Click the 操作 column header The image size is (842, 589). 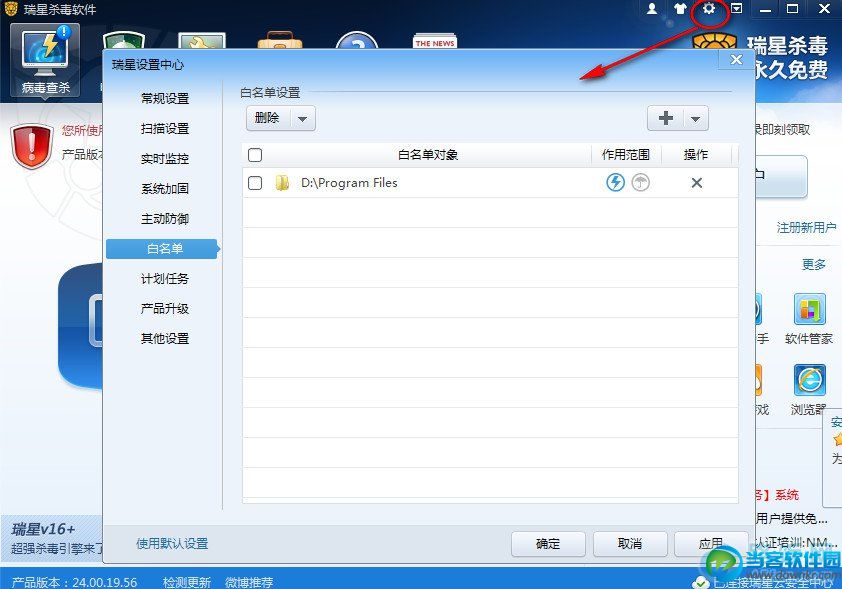click(695, 155)
